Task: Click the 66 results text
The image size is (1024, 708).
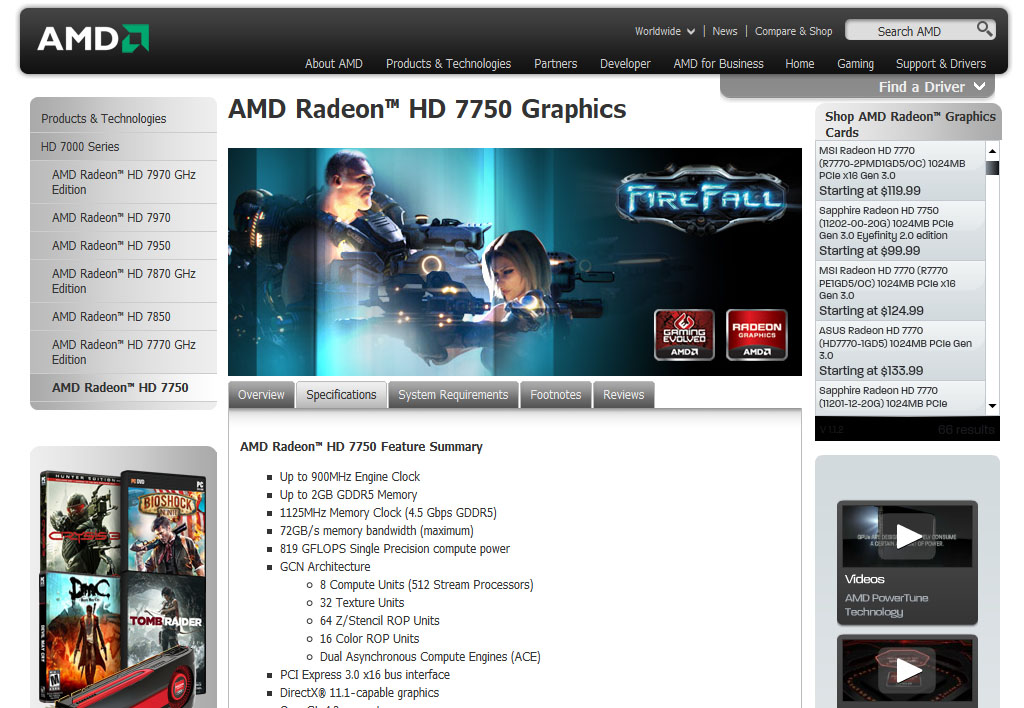Action: (x=966, y=430)
